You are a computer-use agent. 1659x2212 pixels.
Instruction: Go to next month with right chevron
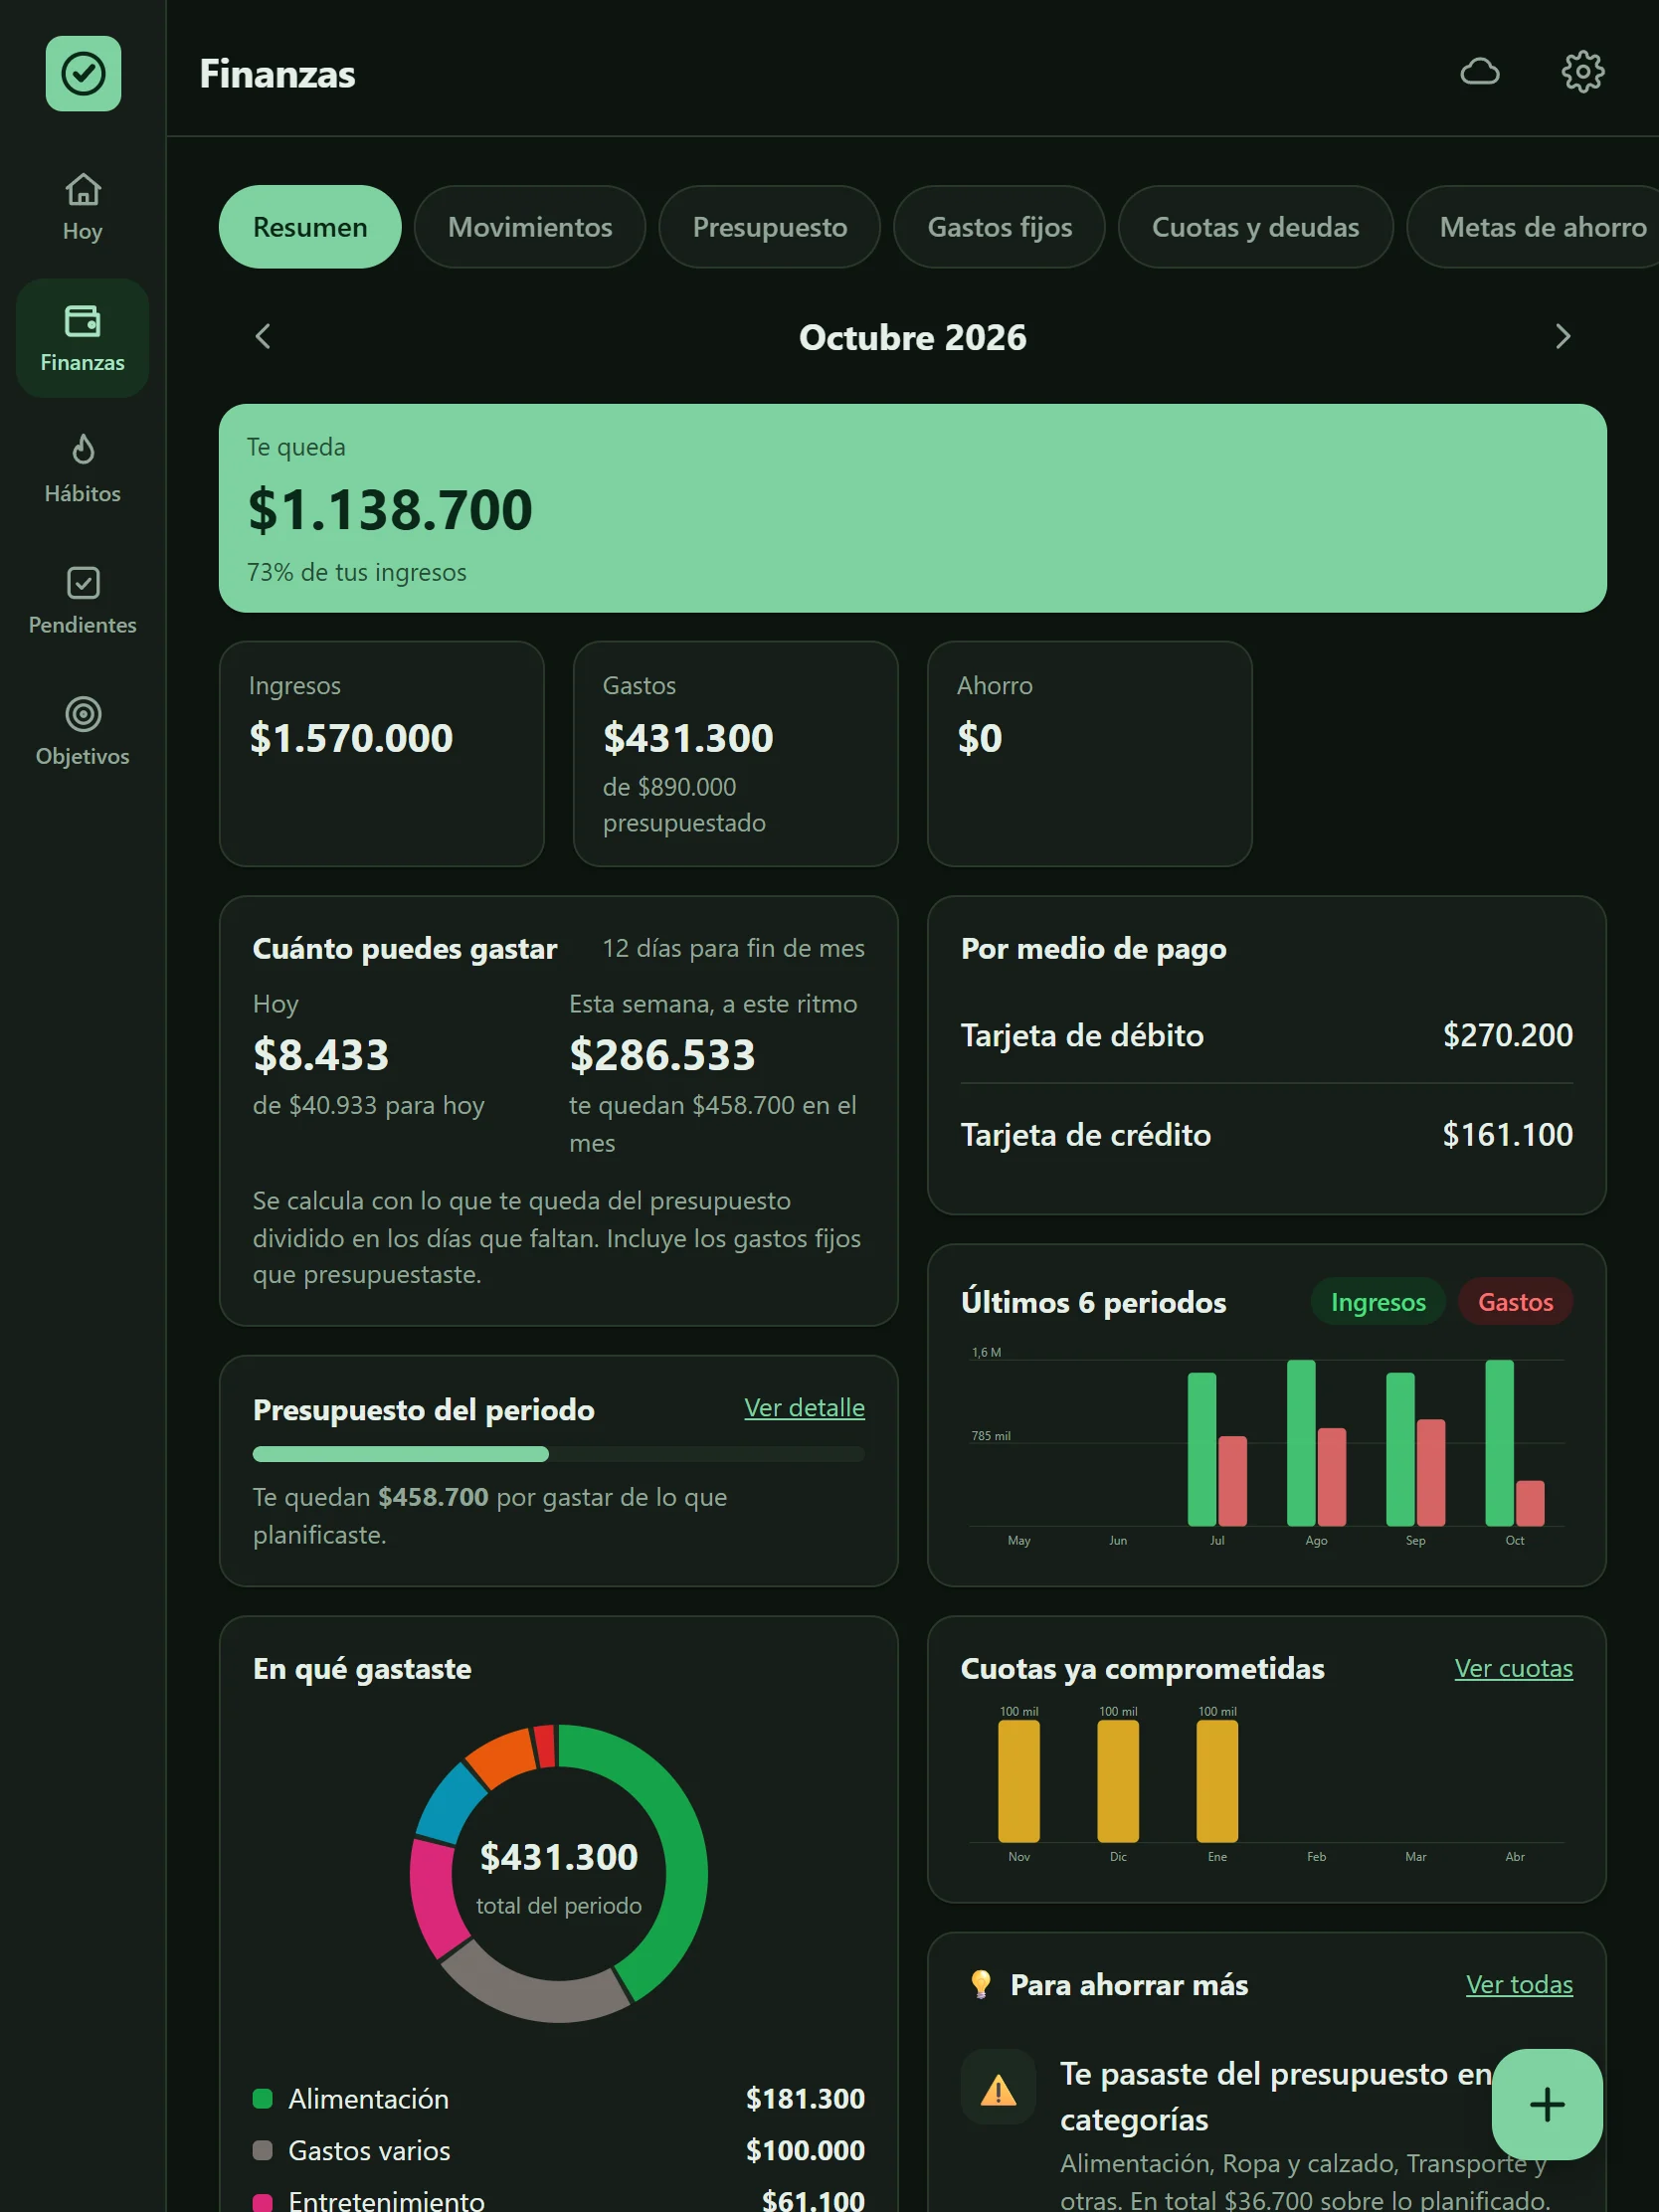(1563, 337)
